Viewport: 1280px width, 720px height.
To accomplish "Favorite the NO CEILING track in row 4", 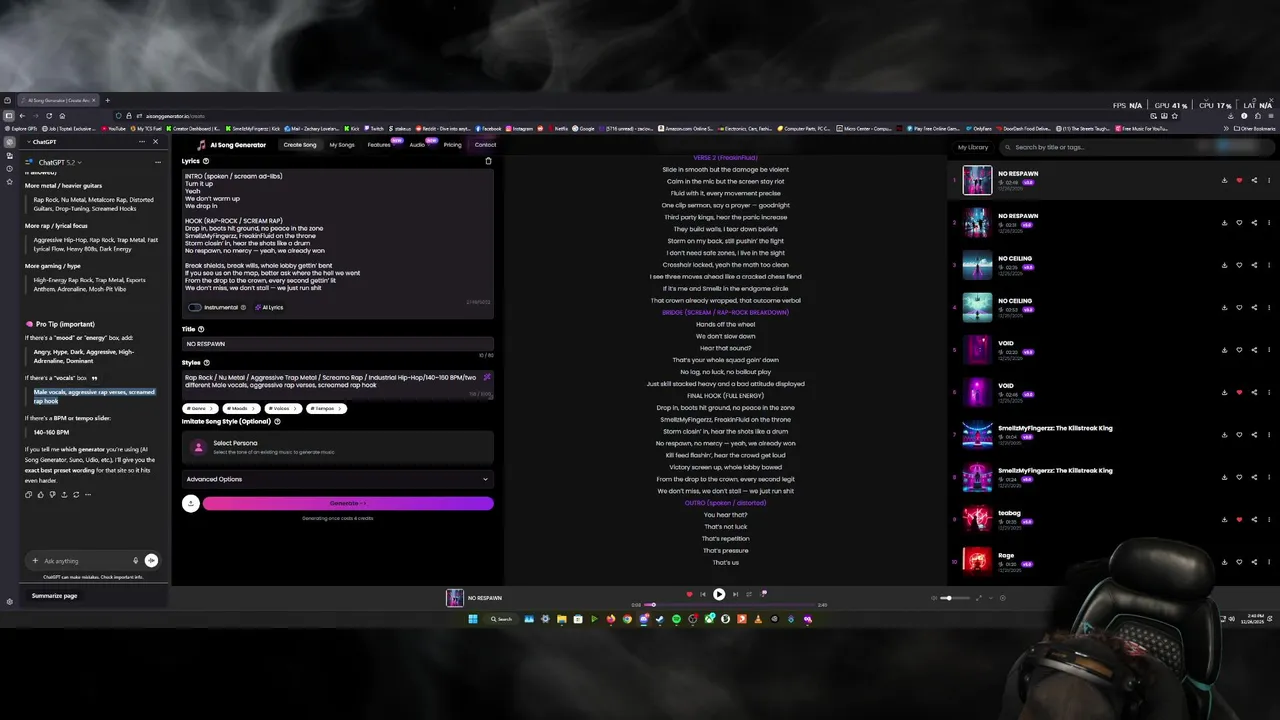I will [1239, 308].
